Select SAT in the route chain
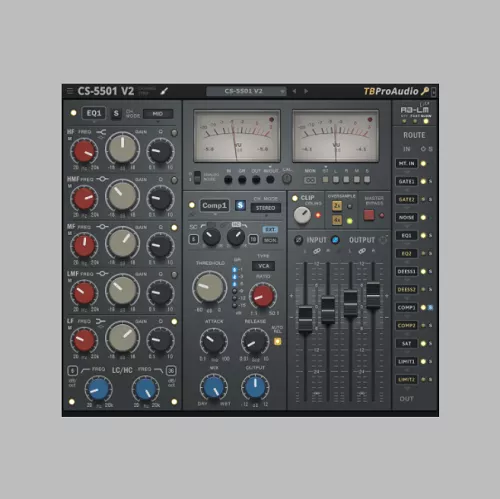 tap(407, 343)
